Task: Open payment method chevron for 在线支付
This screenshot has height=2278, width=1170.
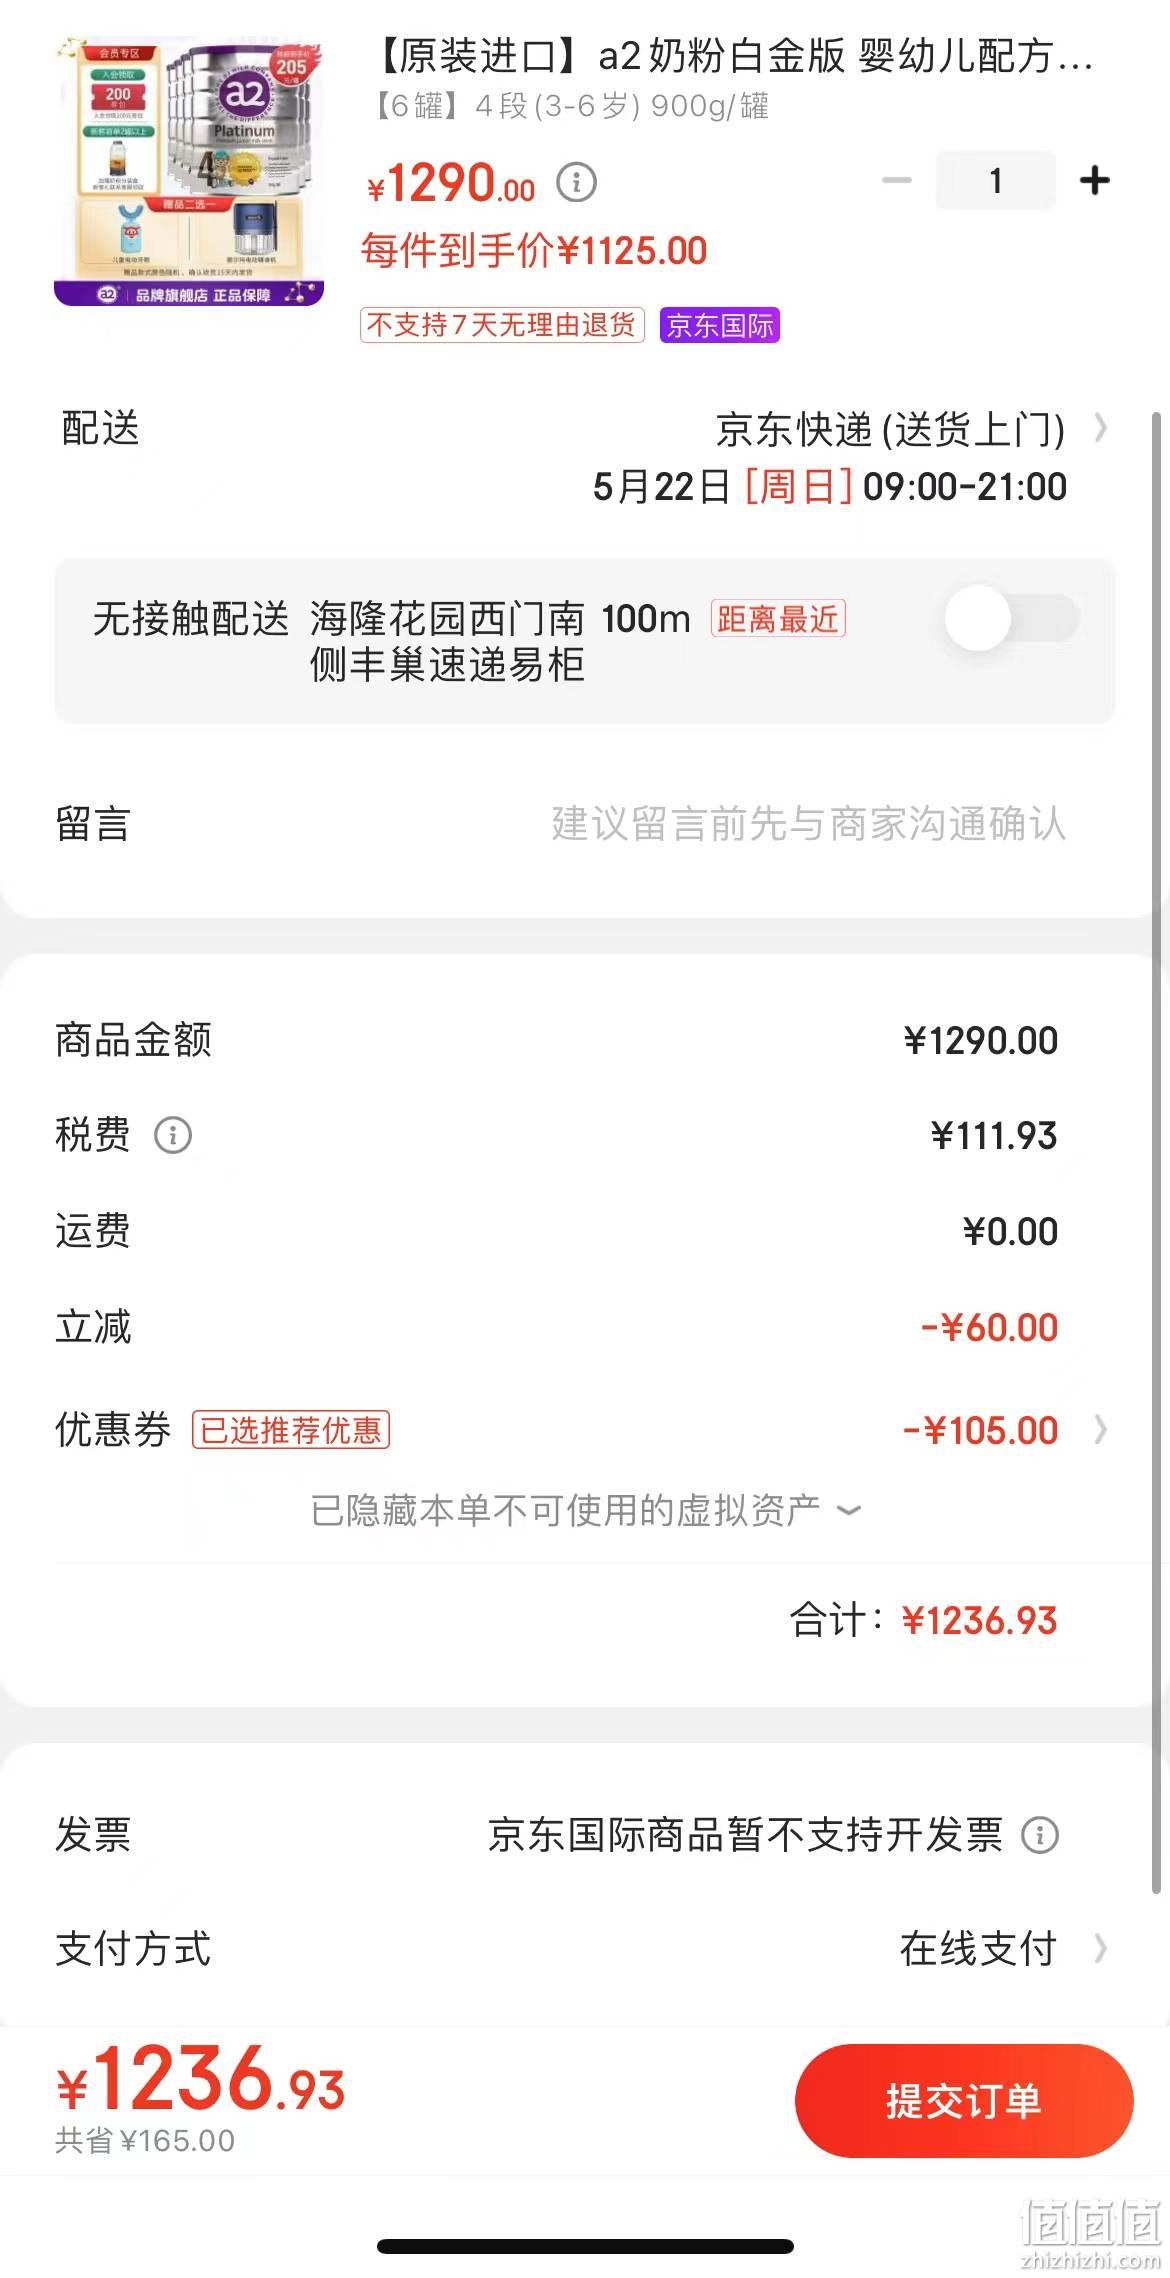Action: coord(1101,1949)
